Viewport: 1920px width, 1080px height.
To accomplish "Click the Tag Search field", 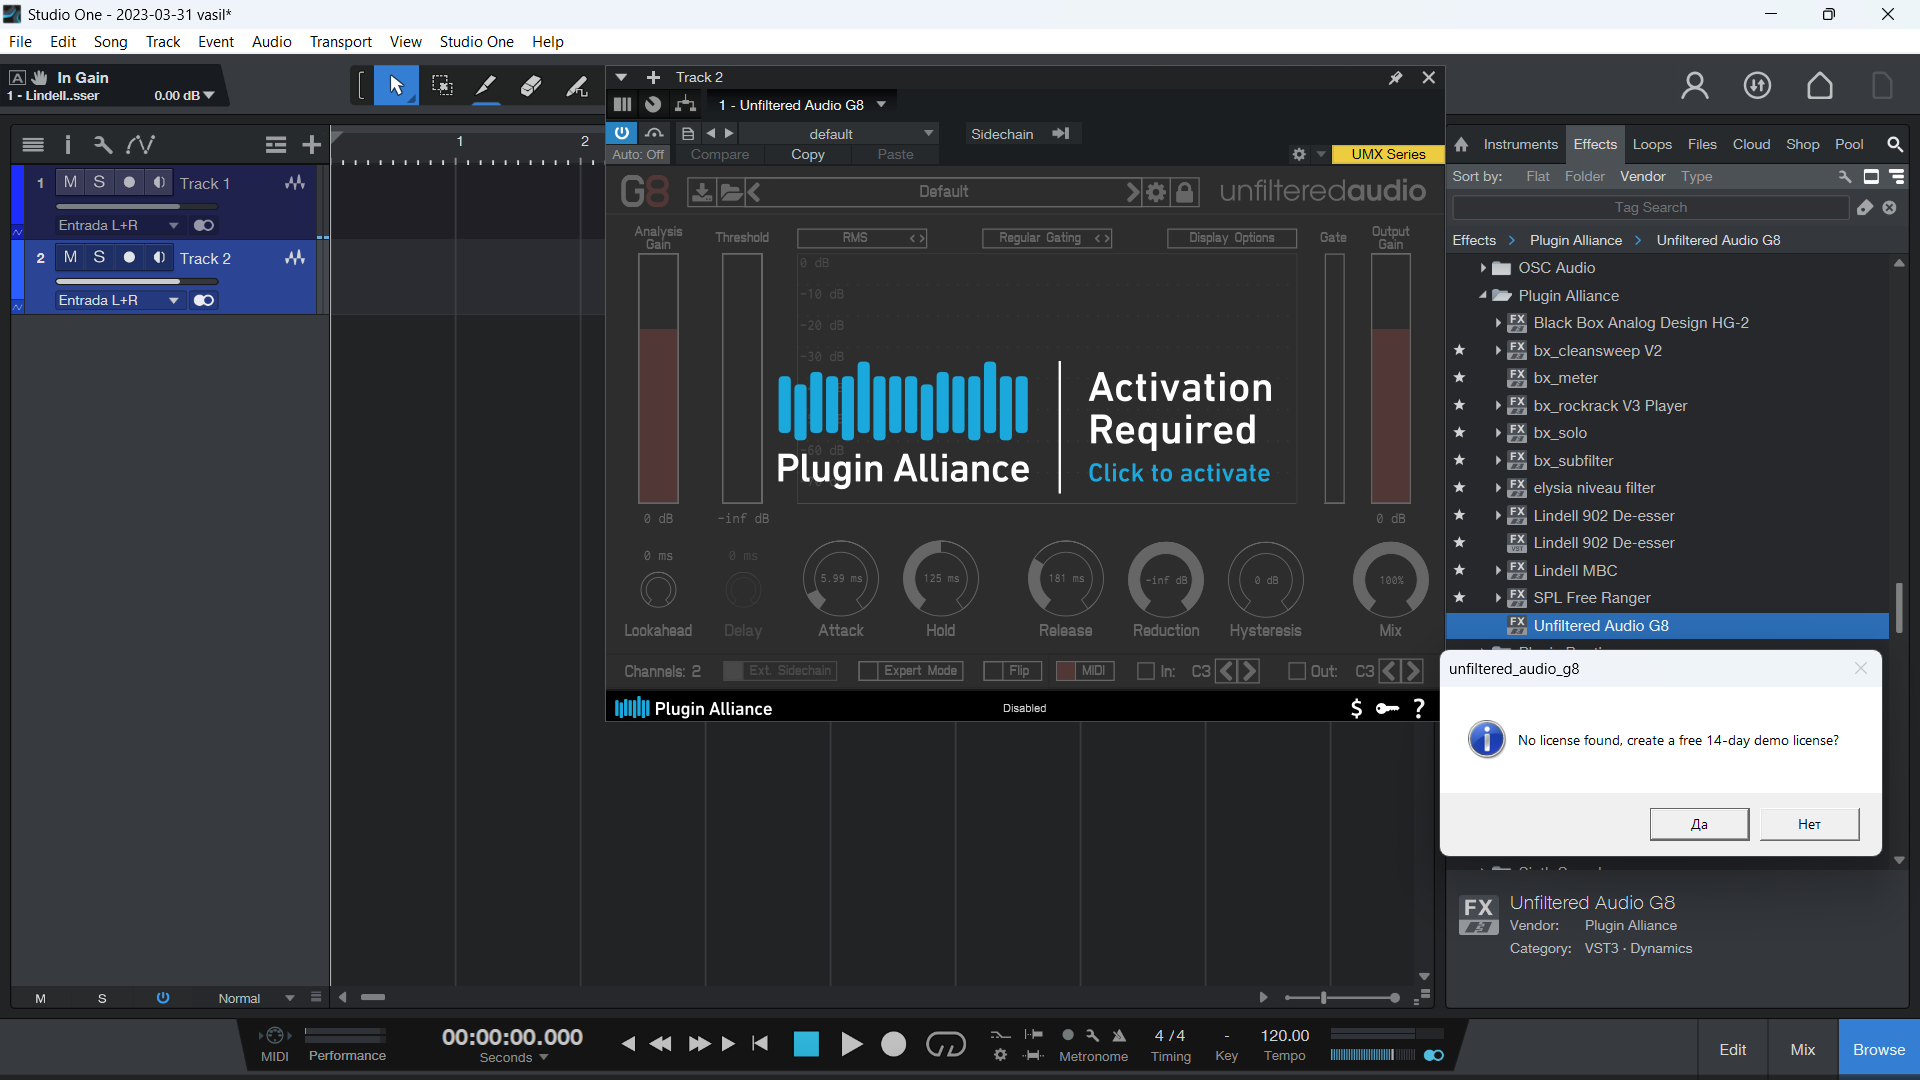I will [x=1650, y=208].
